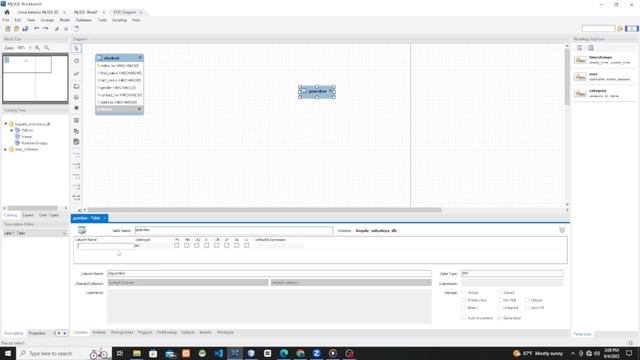Open the File menu

pos(6,20)
